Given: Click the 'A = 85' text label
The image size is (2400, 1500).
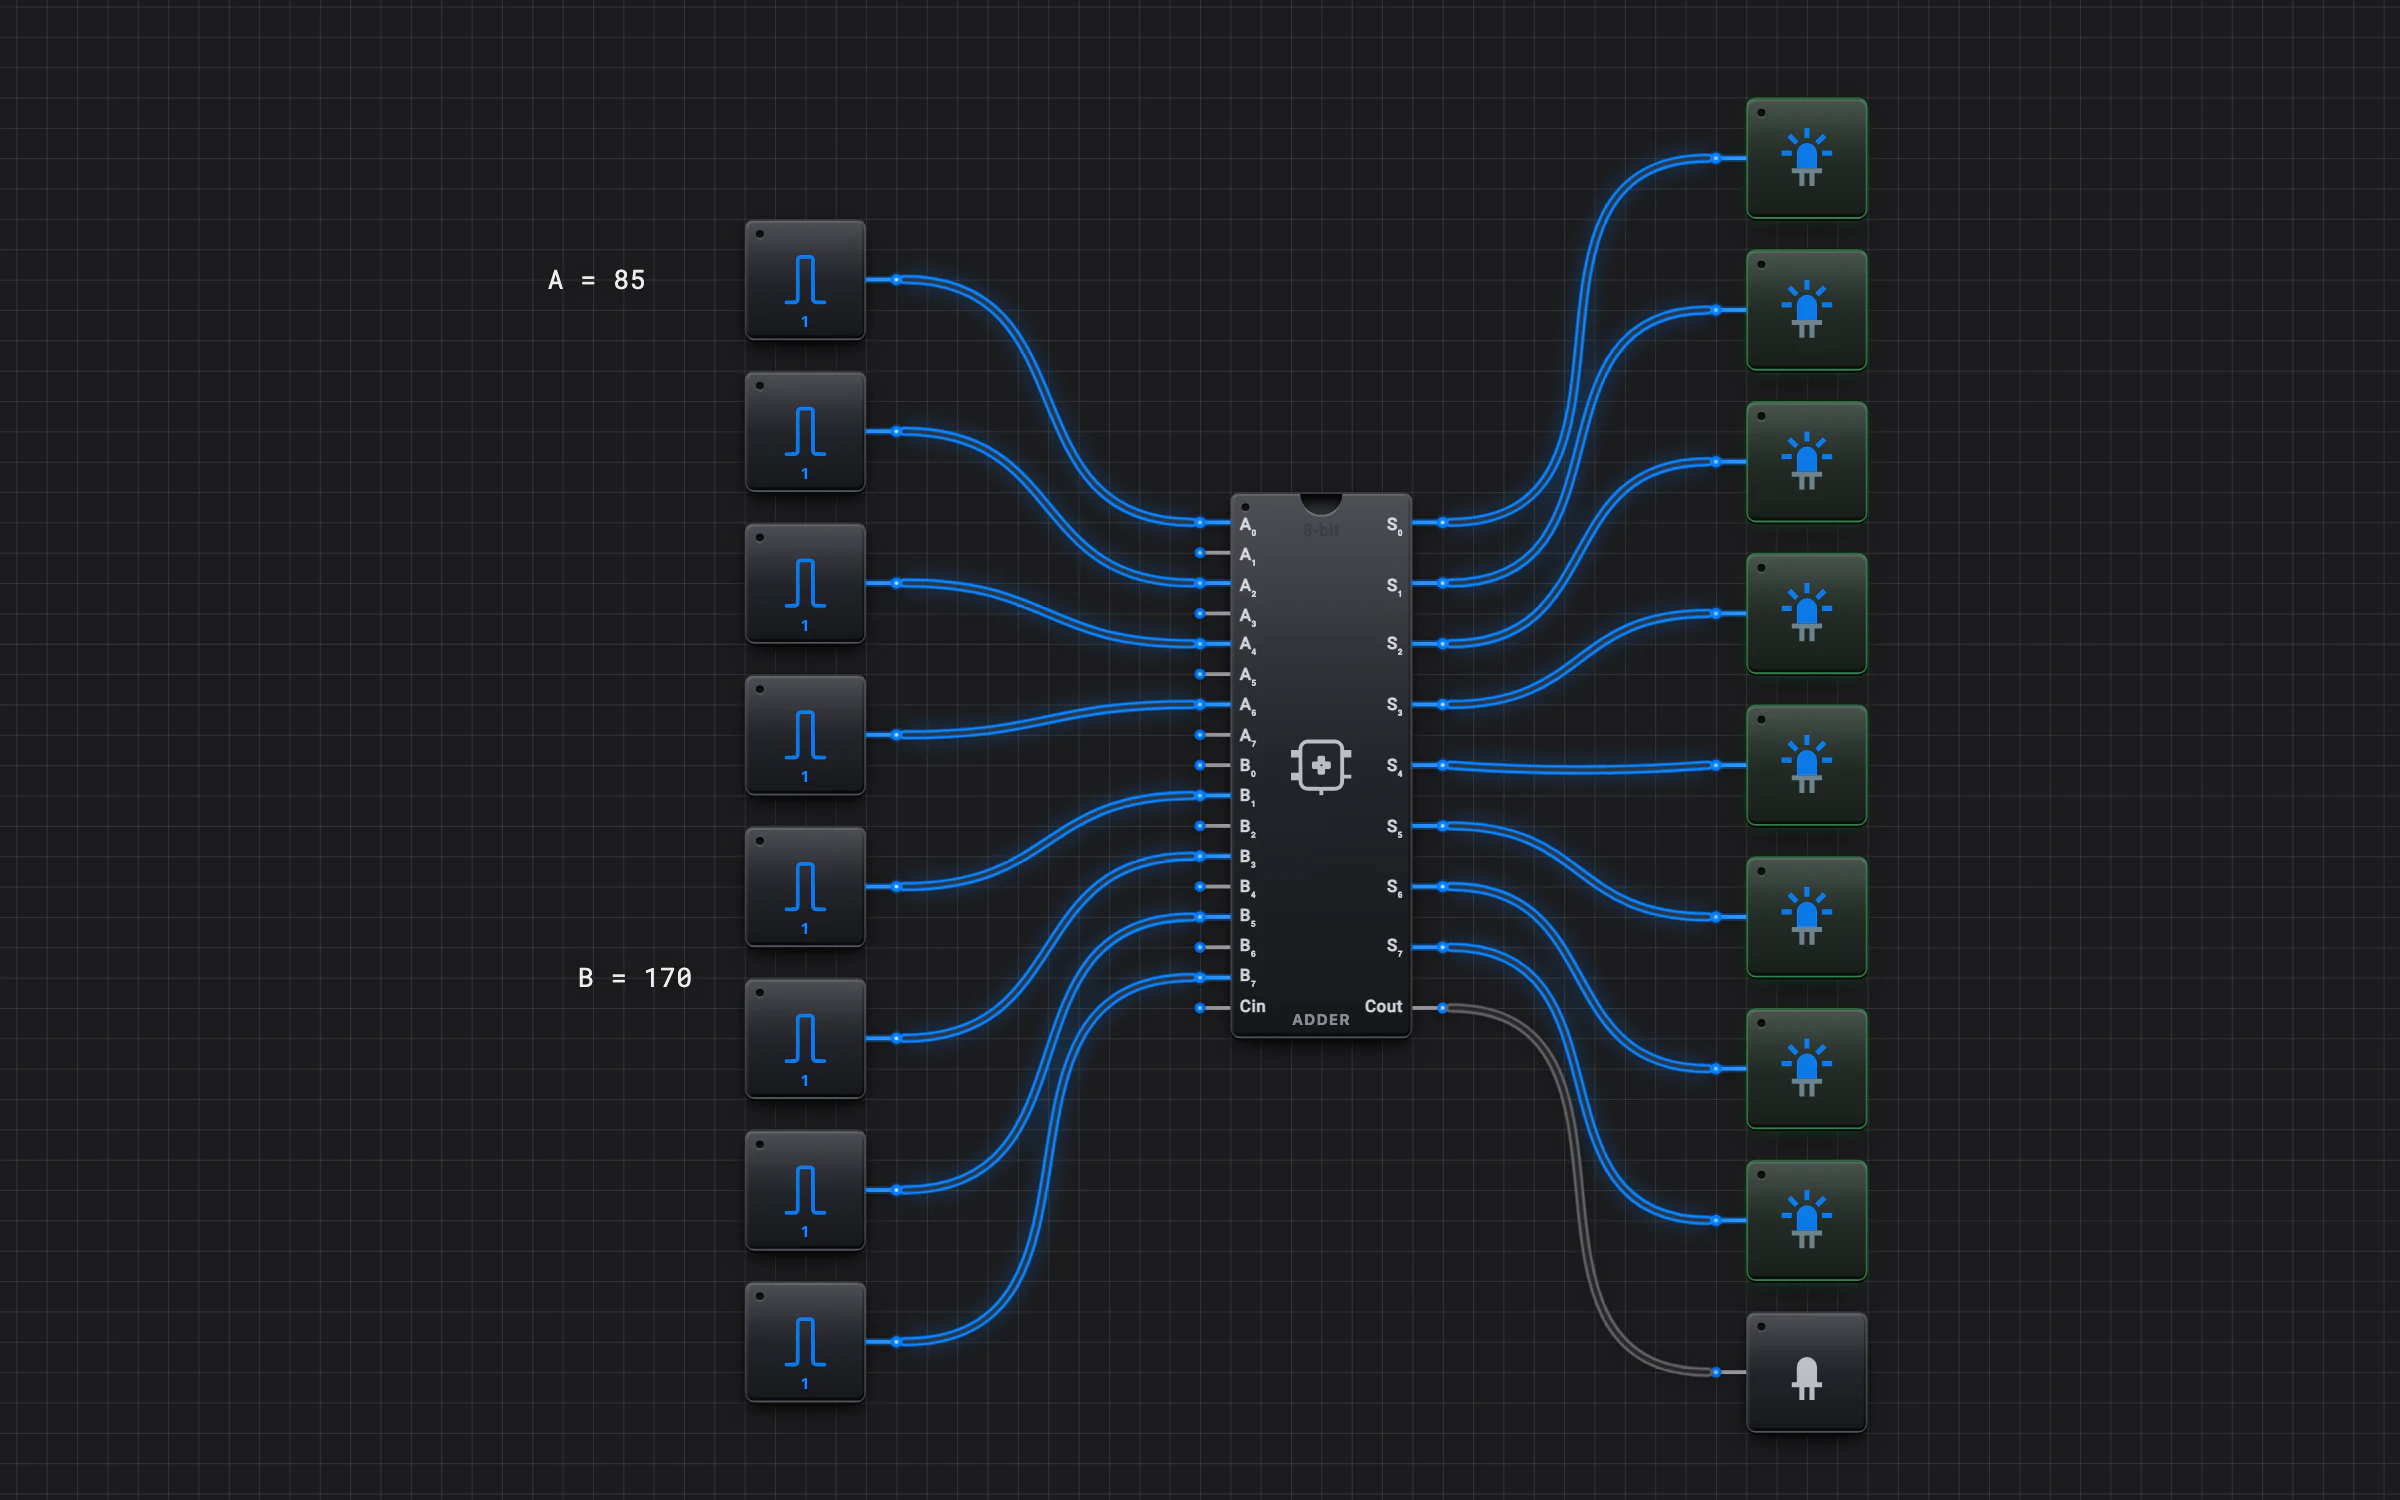Looking at the screenshot, I should pos(597,280).
